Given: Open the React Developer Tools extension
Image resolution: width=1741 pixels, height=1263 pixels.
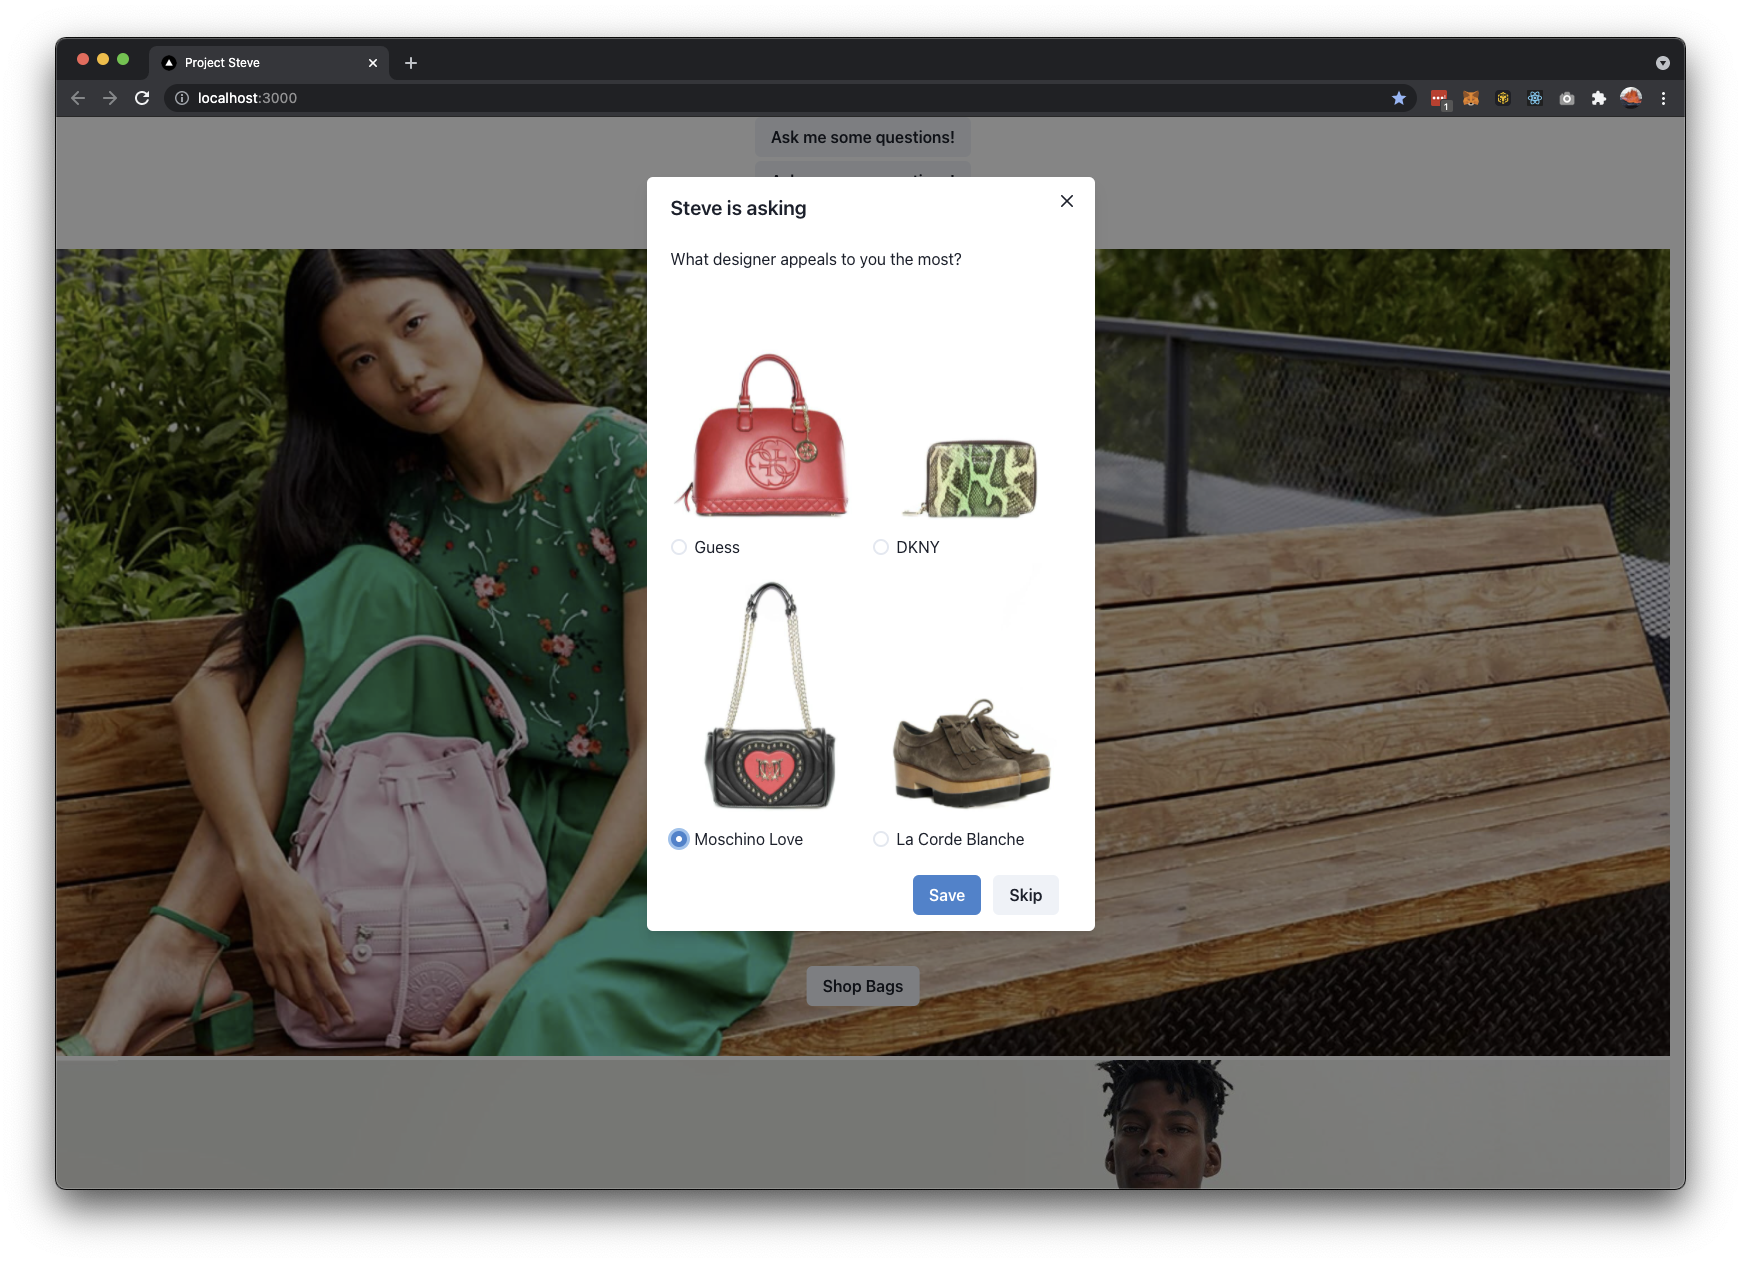Looking at the screenshot, I should pos(1535,98).
